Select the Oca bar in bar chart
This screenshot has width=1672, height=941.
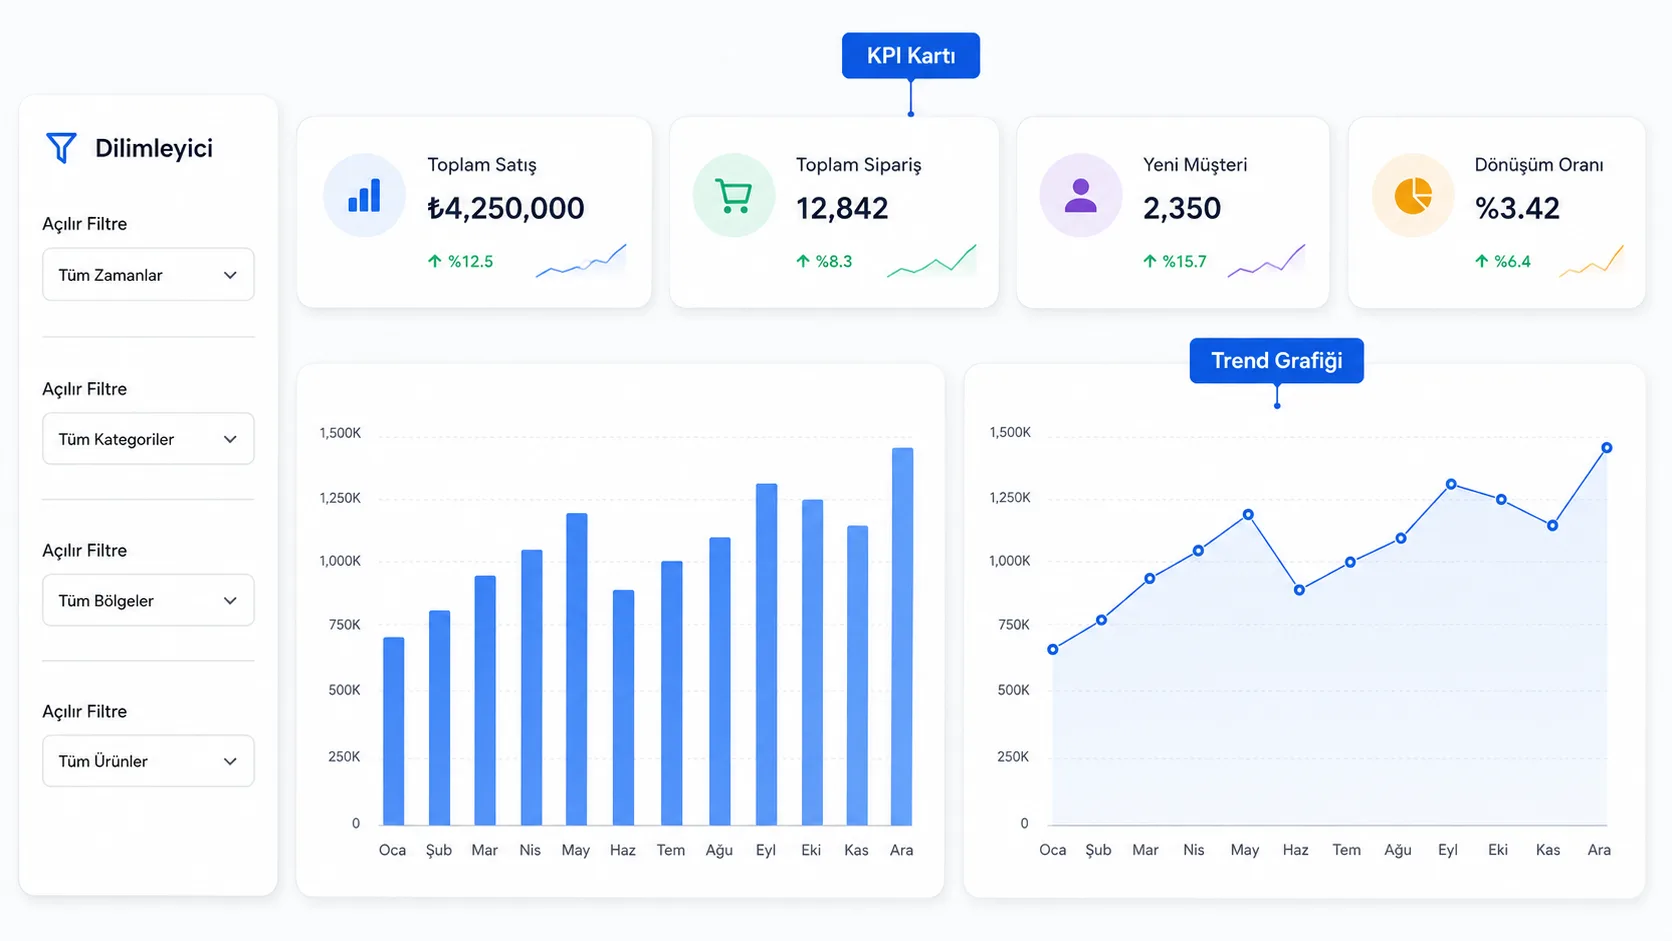coord(394,731)
